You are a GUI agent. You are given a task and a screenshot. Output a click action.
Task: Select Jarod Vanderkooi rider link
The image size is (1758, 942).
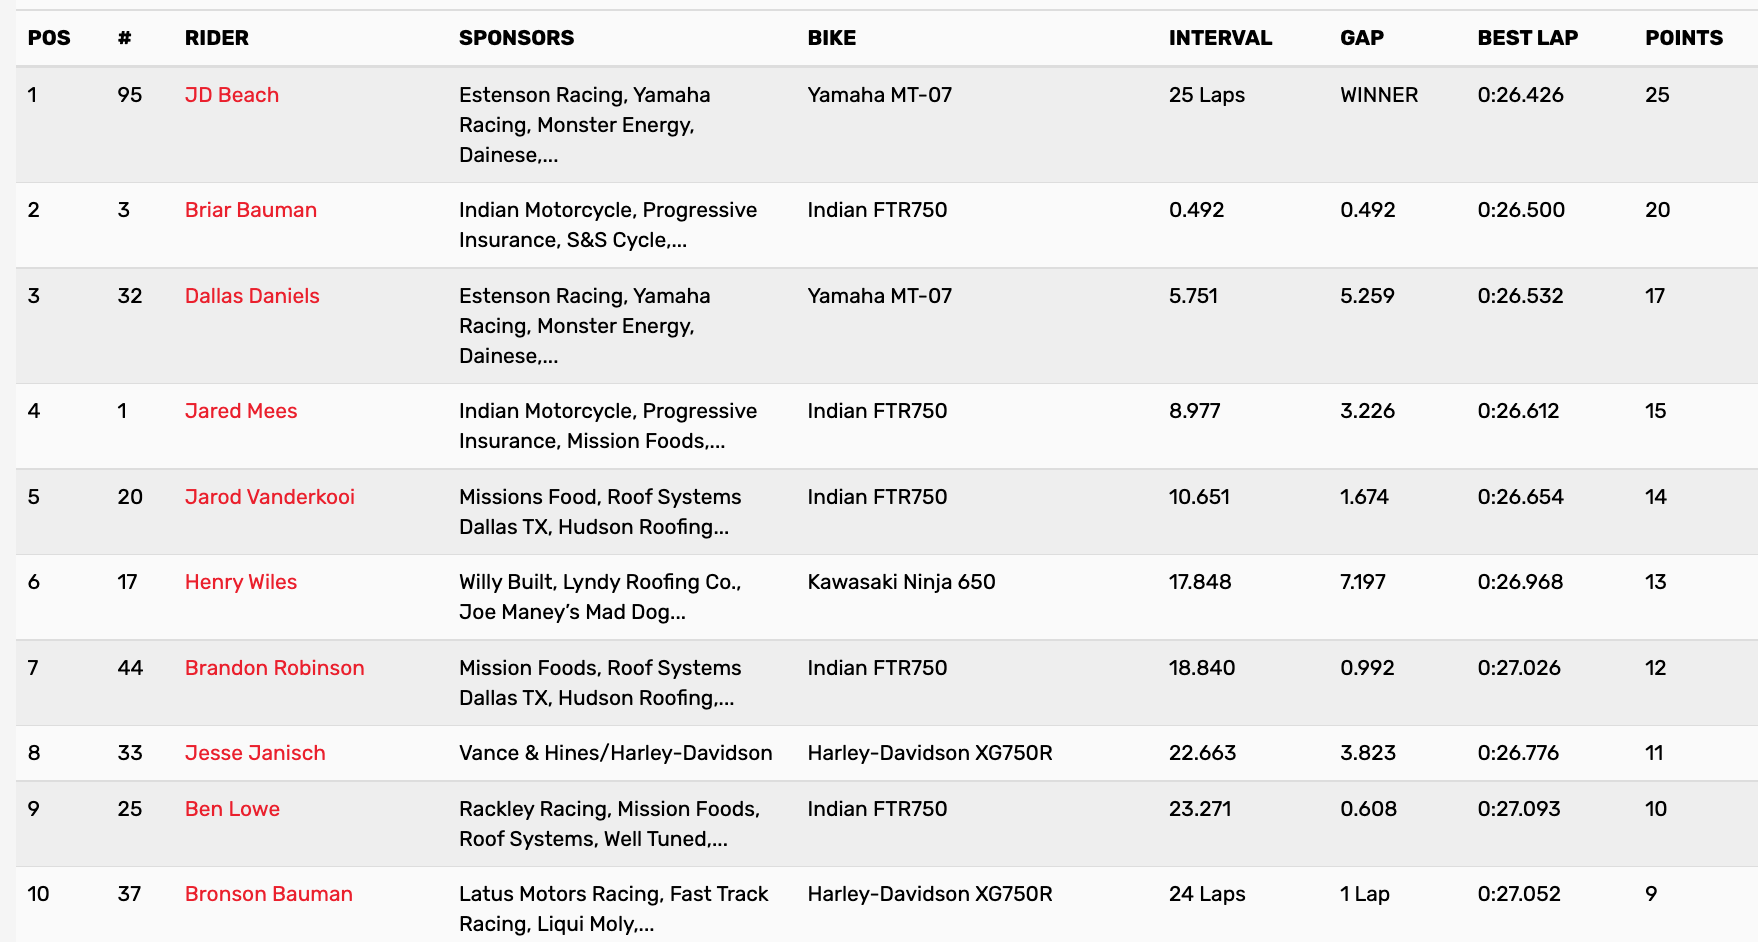(270, 497)
